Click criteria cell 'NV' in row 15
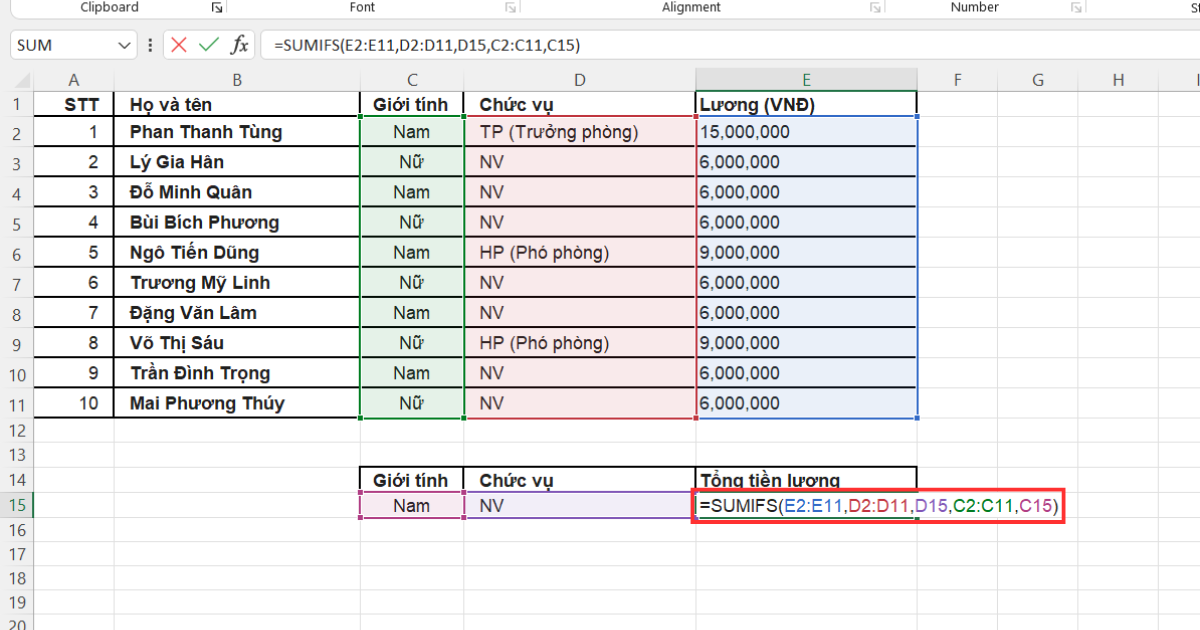The width and height of the screenshot is (1200, 630). (580, 505)
